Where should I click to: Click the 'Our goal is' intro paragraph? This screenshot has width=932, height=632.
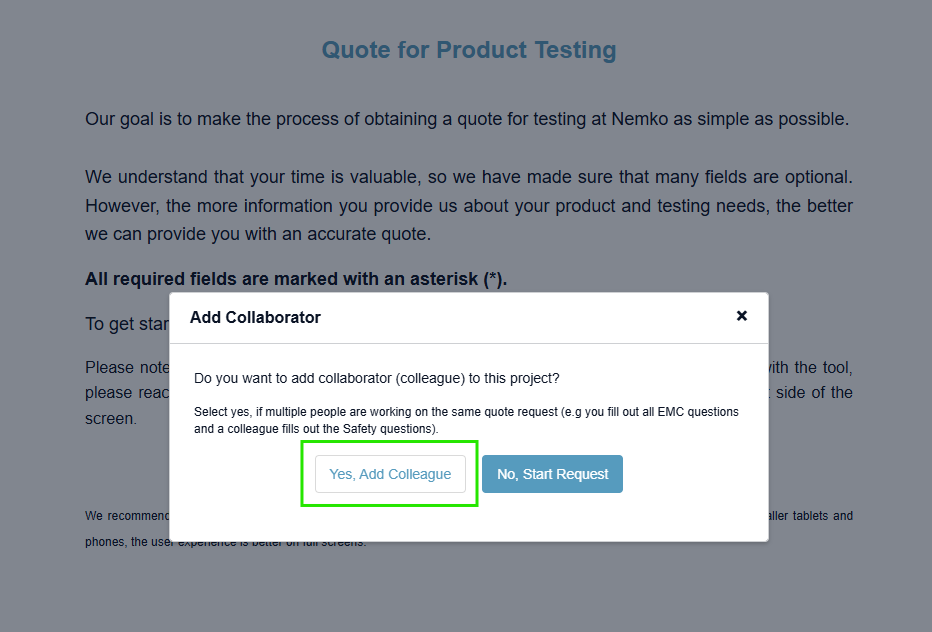point(466,119)
